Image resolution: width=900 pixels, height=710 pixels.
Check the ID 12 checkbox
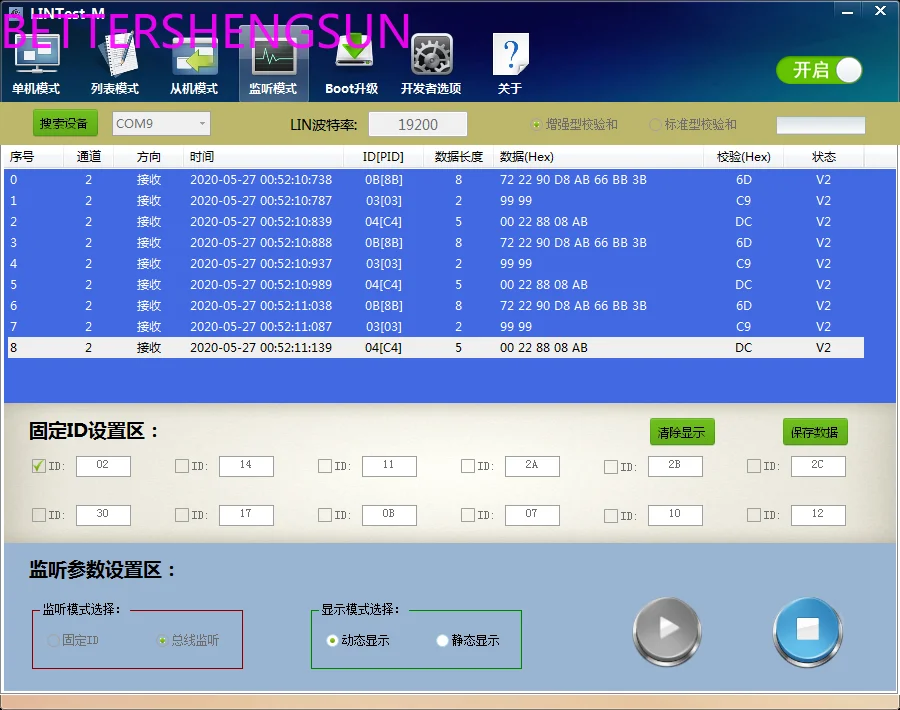click(753, 515)
